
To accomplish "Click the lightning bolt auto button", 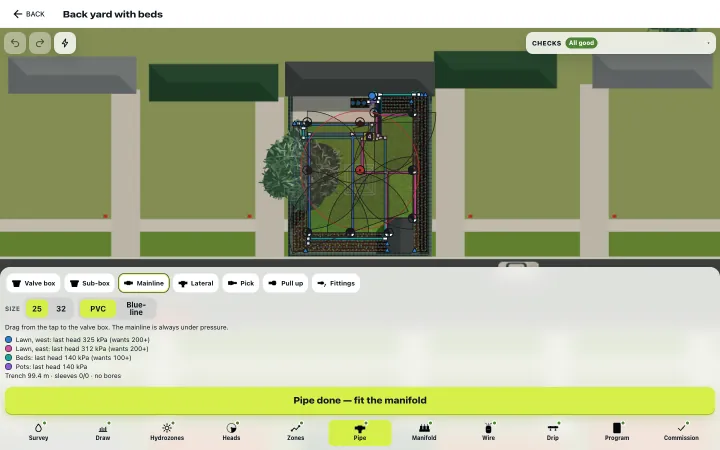I will [x=65, y=43].
